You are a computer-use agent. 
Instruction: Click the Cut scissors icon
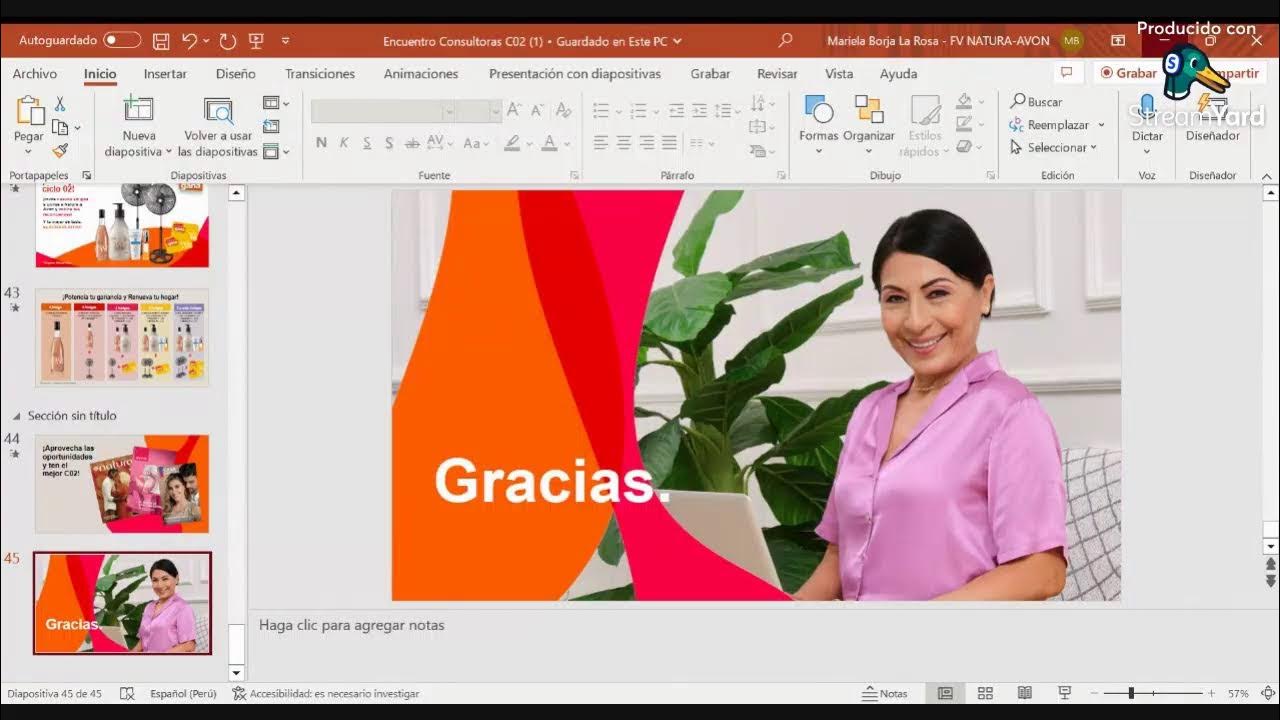(60, 104)
